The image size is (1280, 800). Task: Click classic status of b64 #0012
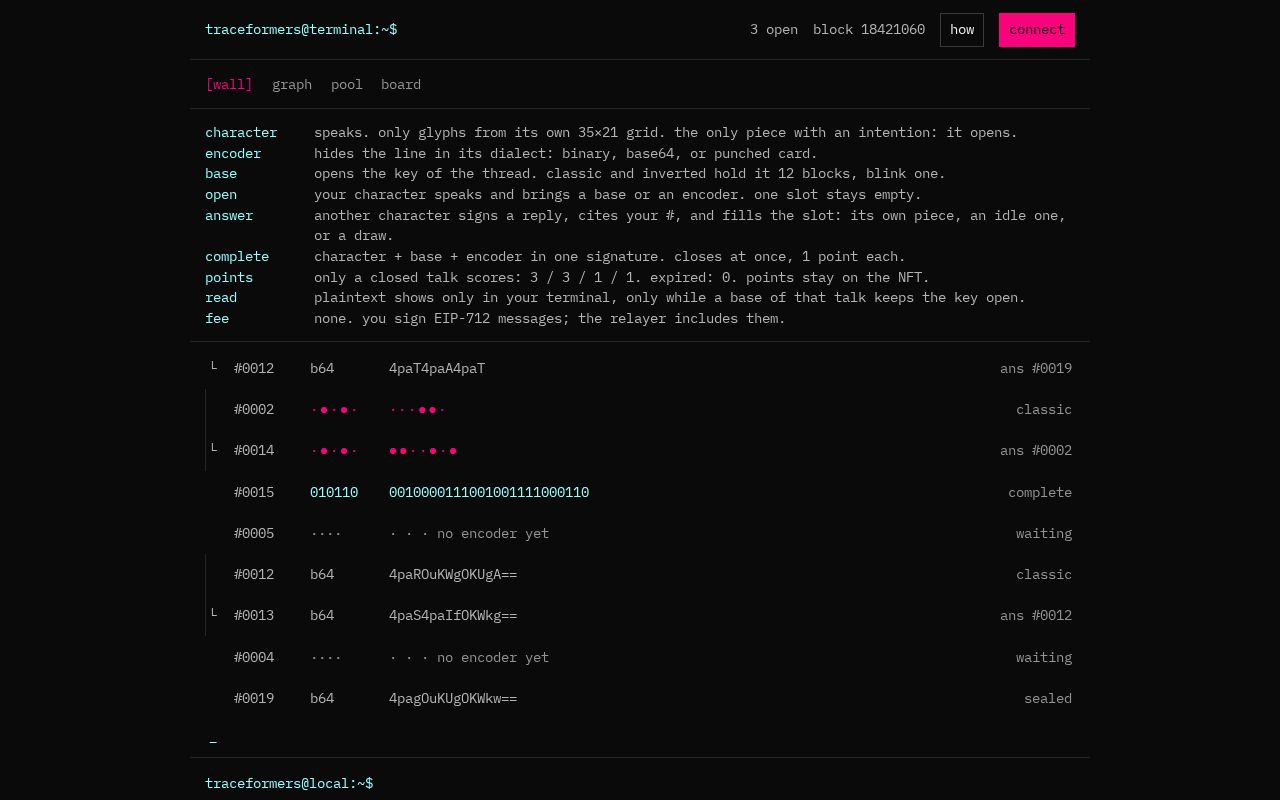tap(1044, 574)
